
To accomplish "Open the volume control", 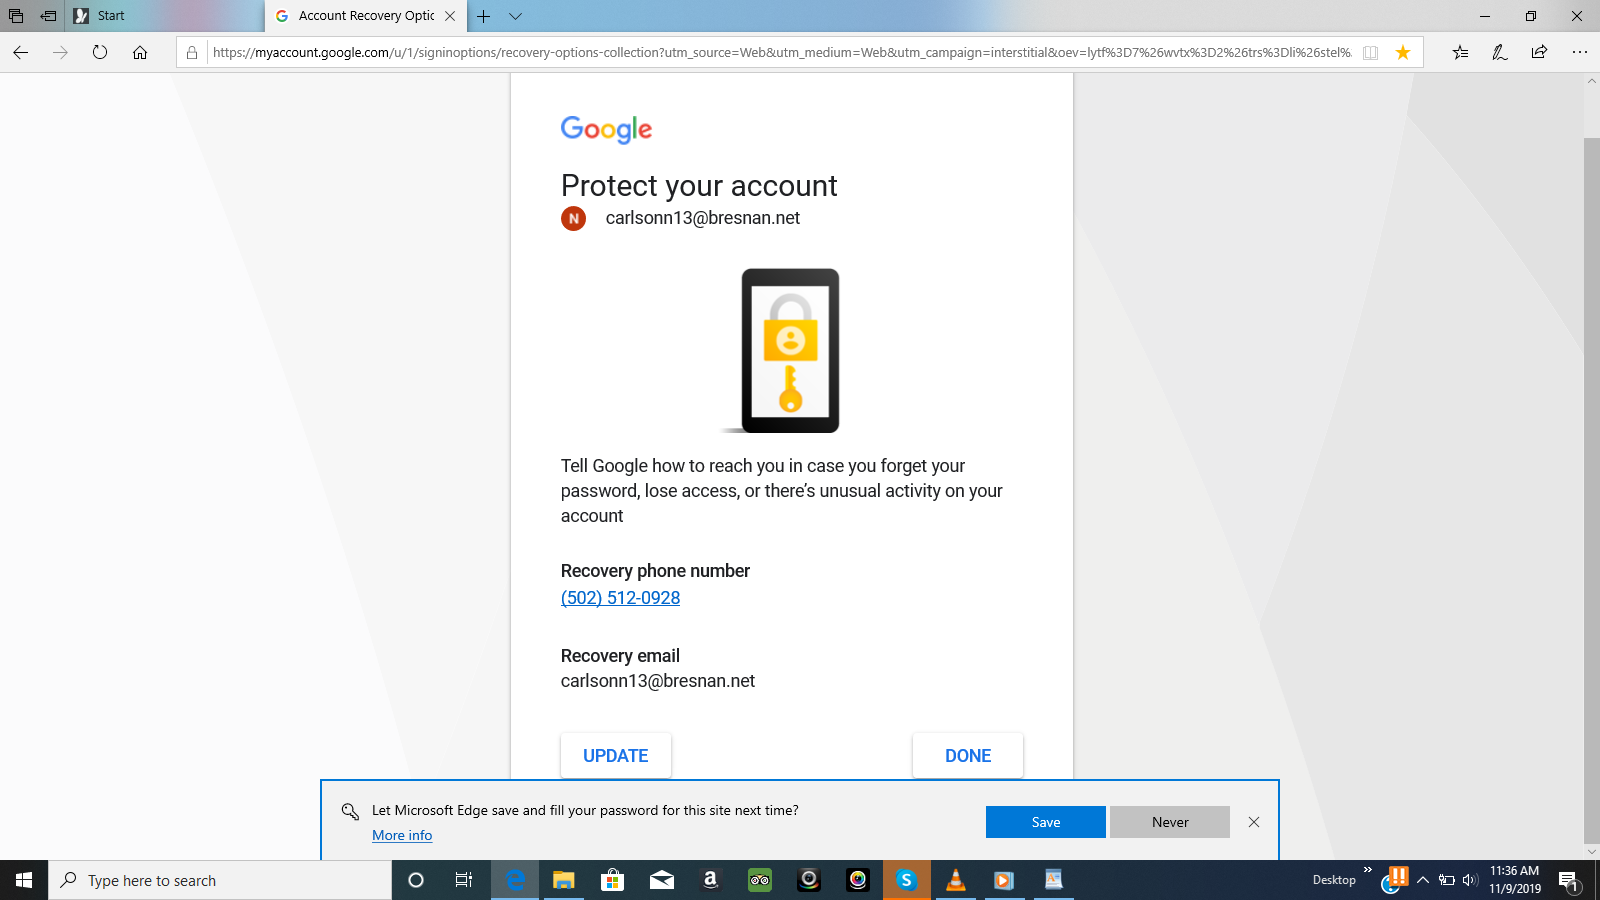I will tap(1470, 880).
